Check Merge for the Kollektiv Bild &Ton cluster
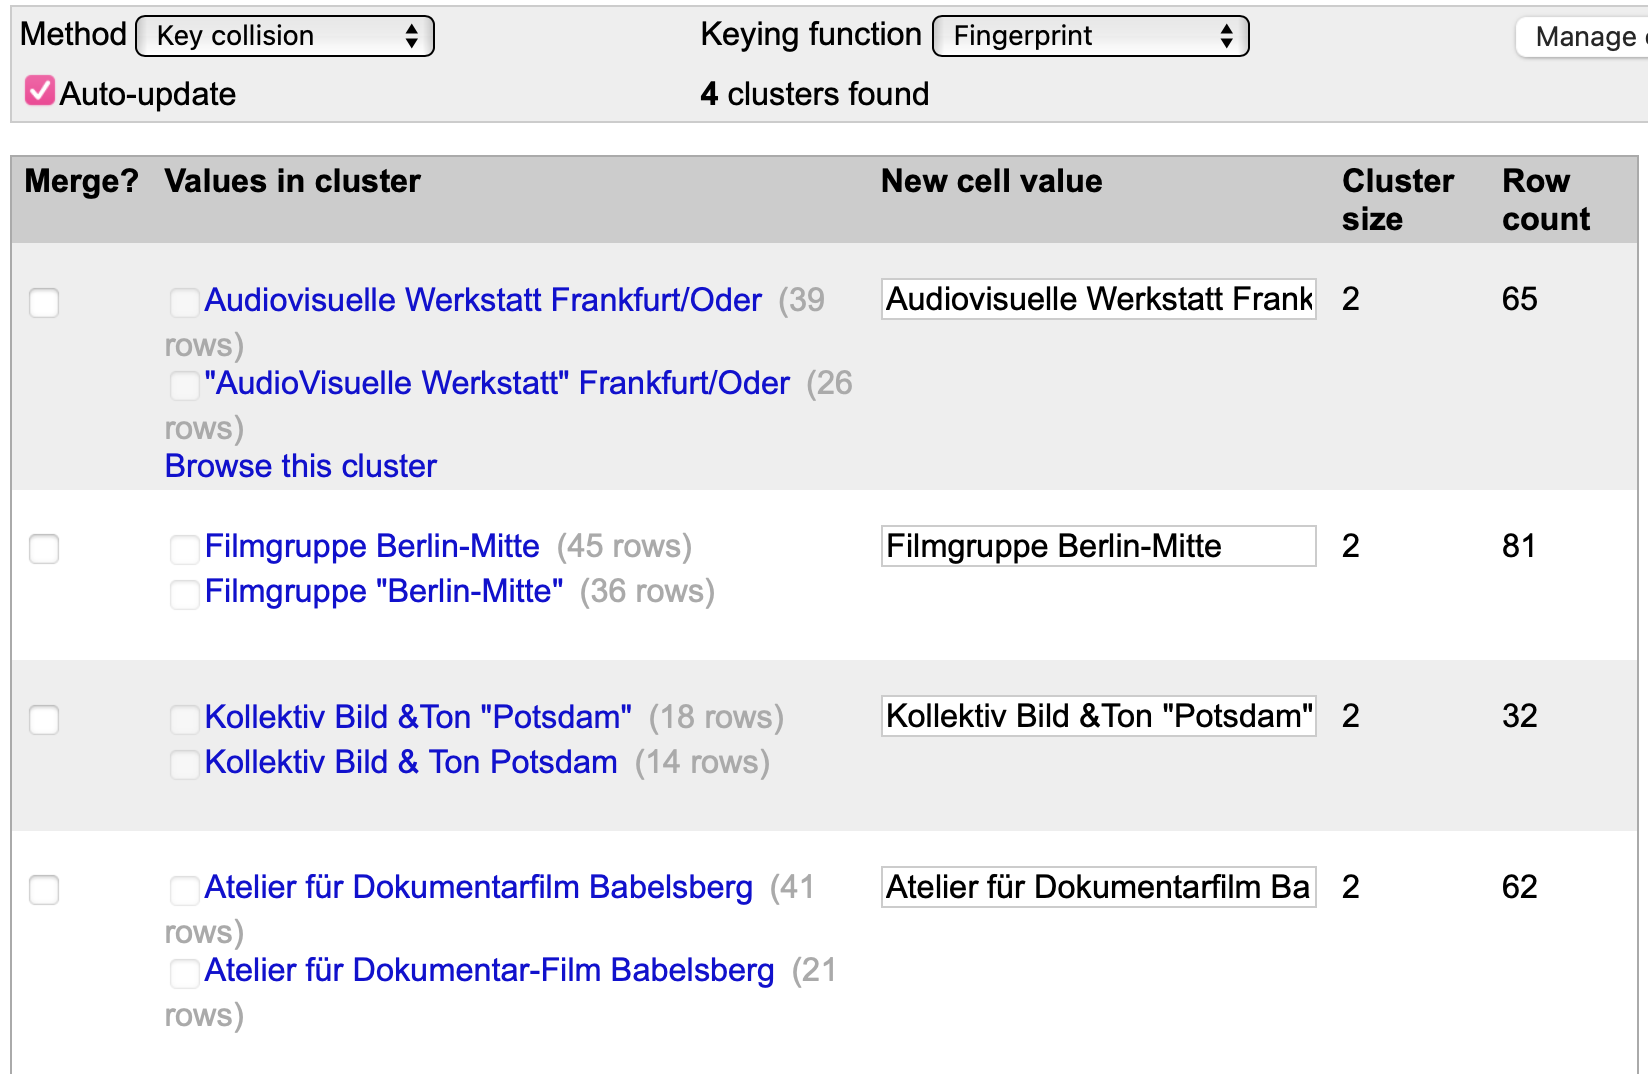The height and width of the screenshot is (1074, 1648). tap(44, 719)
